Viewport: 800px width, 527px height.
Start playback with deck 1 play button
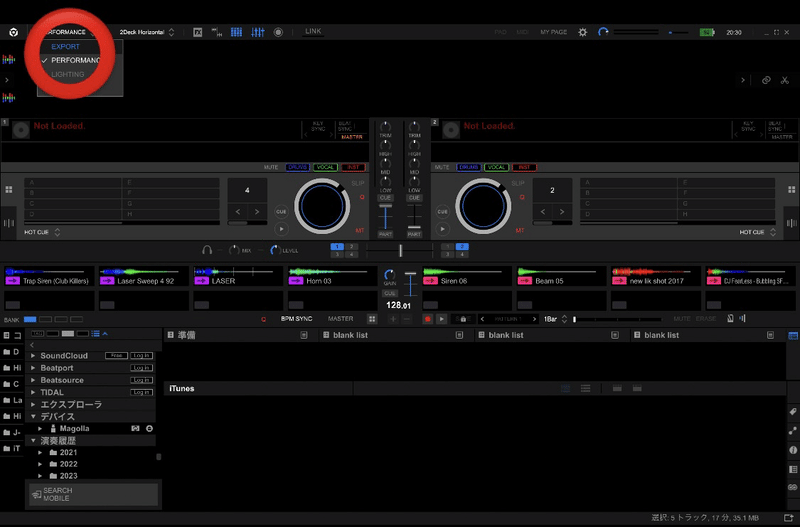pos(281,229)
